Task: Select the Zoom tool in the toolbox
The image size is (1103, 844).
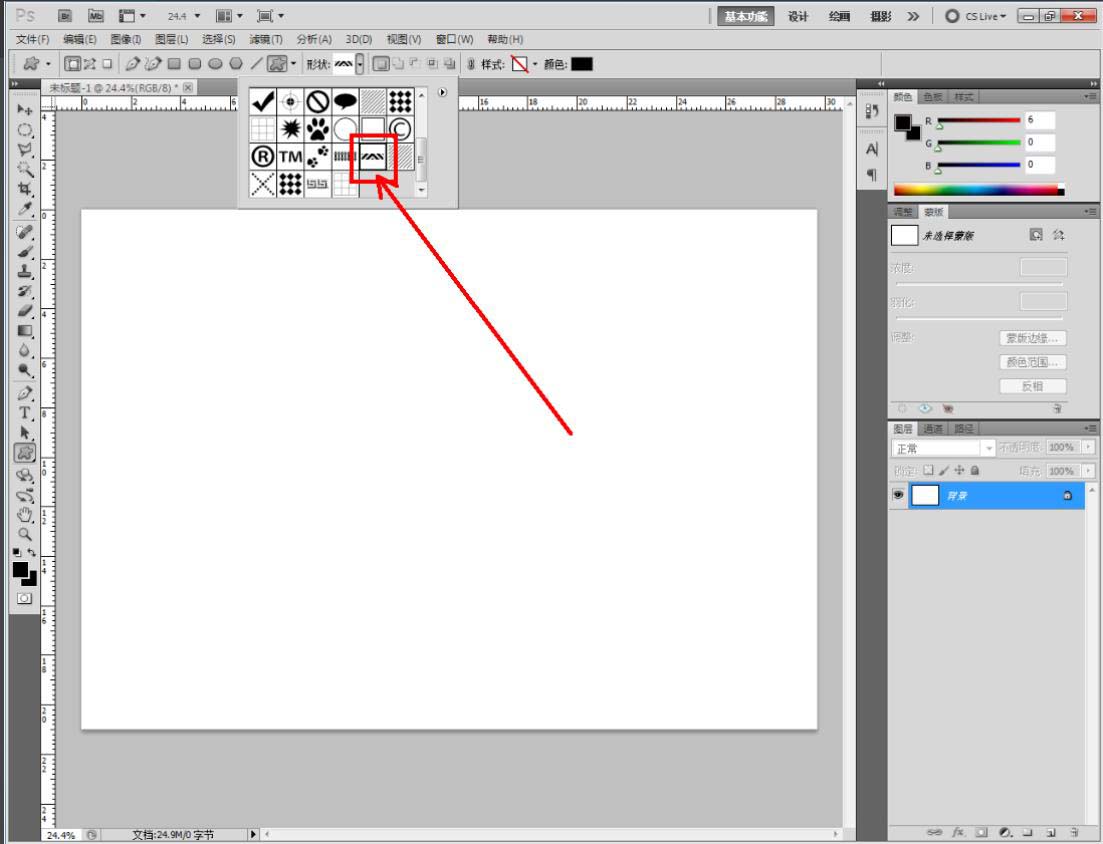Action: pos(25,535)
